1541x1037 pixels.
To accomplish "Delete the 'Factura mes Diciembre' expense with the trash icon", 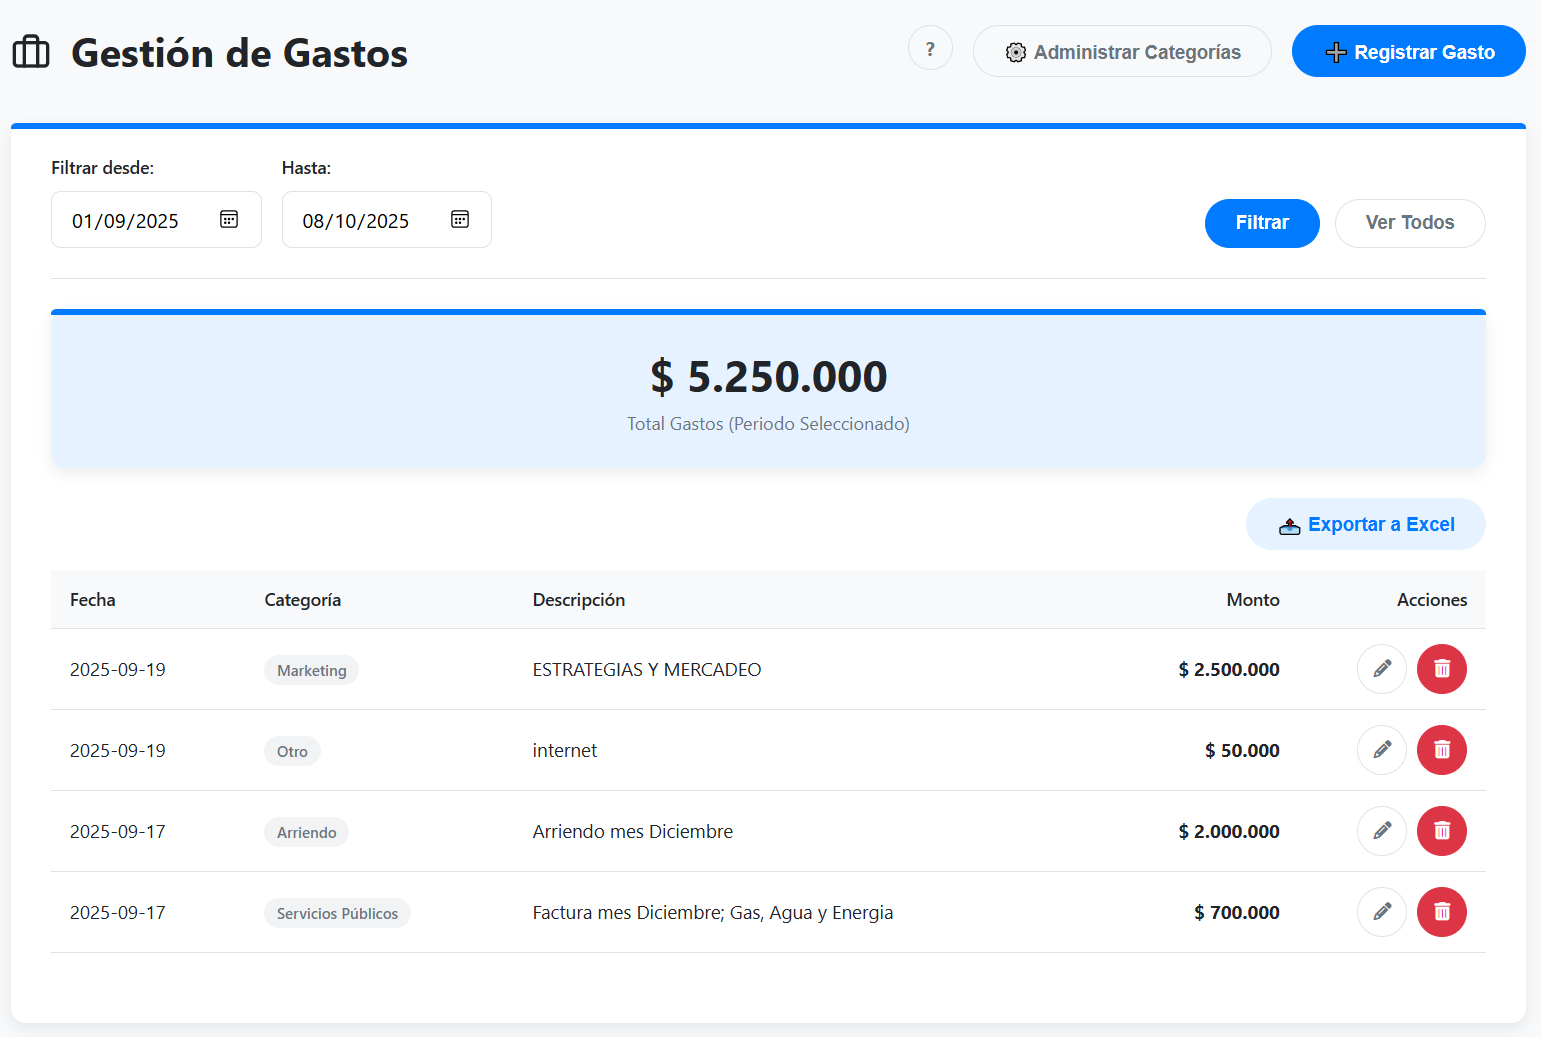I will tap(1441, 912).
